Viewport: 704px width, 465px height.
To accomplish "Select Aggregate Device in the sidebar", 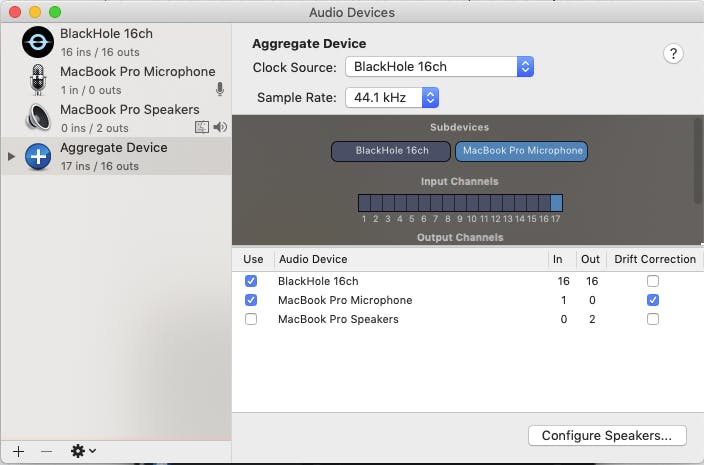I will [x=117, y=156].
